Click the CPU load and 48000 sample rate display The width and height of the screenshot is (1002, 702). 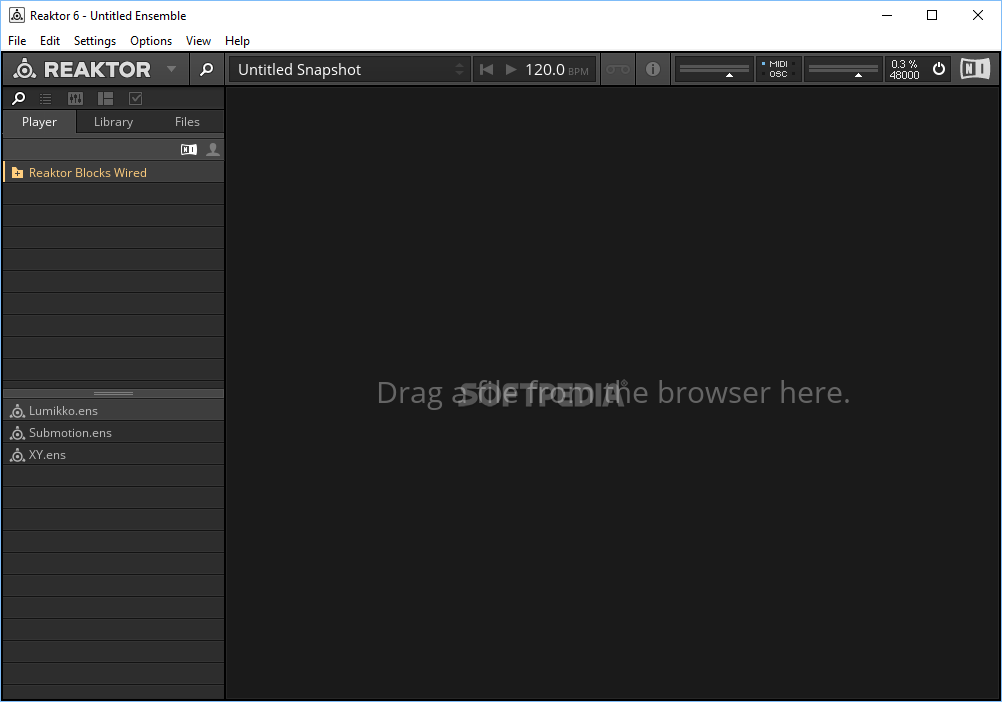[904, 70]
